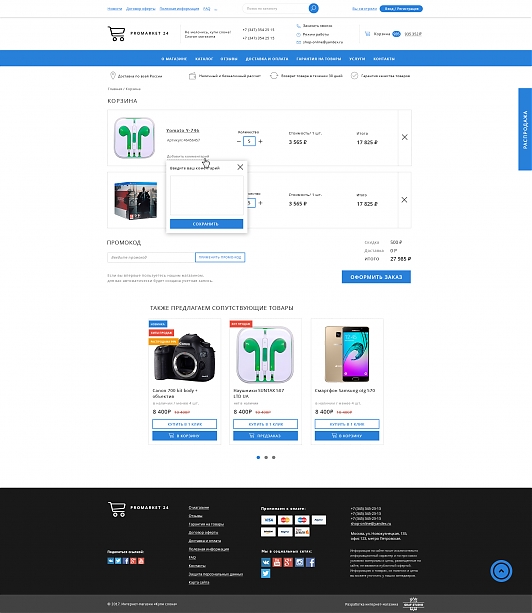Open Договор оферты link in top bar
Viewport: 532px width, 613px height.
coord(141,9)
